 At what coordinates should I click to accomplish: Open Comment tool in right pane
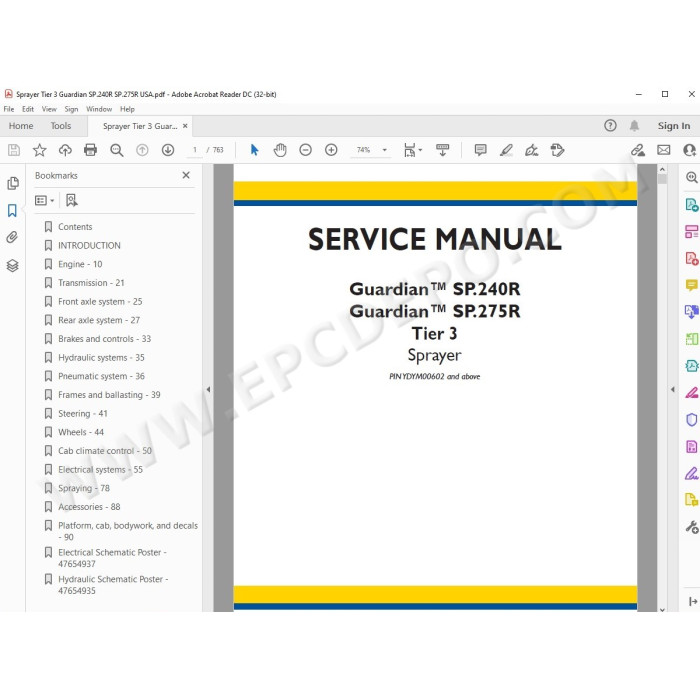(x=692, y=285)
